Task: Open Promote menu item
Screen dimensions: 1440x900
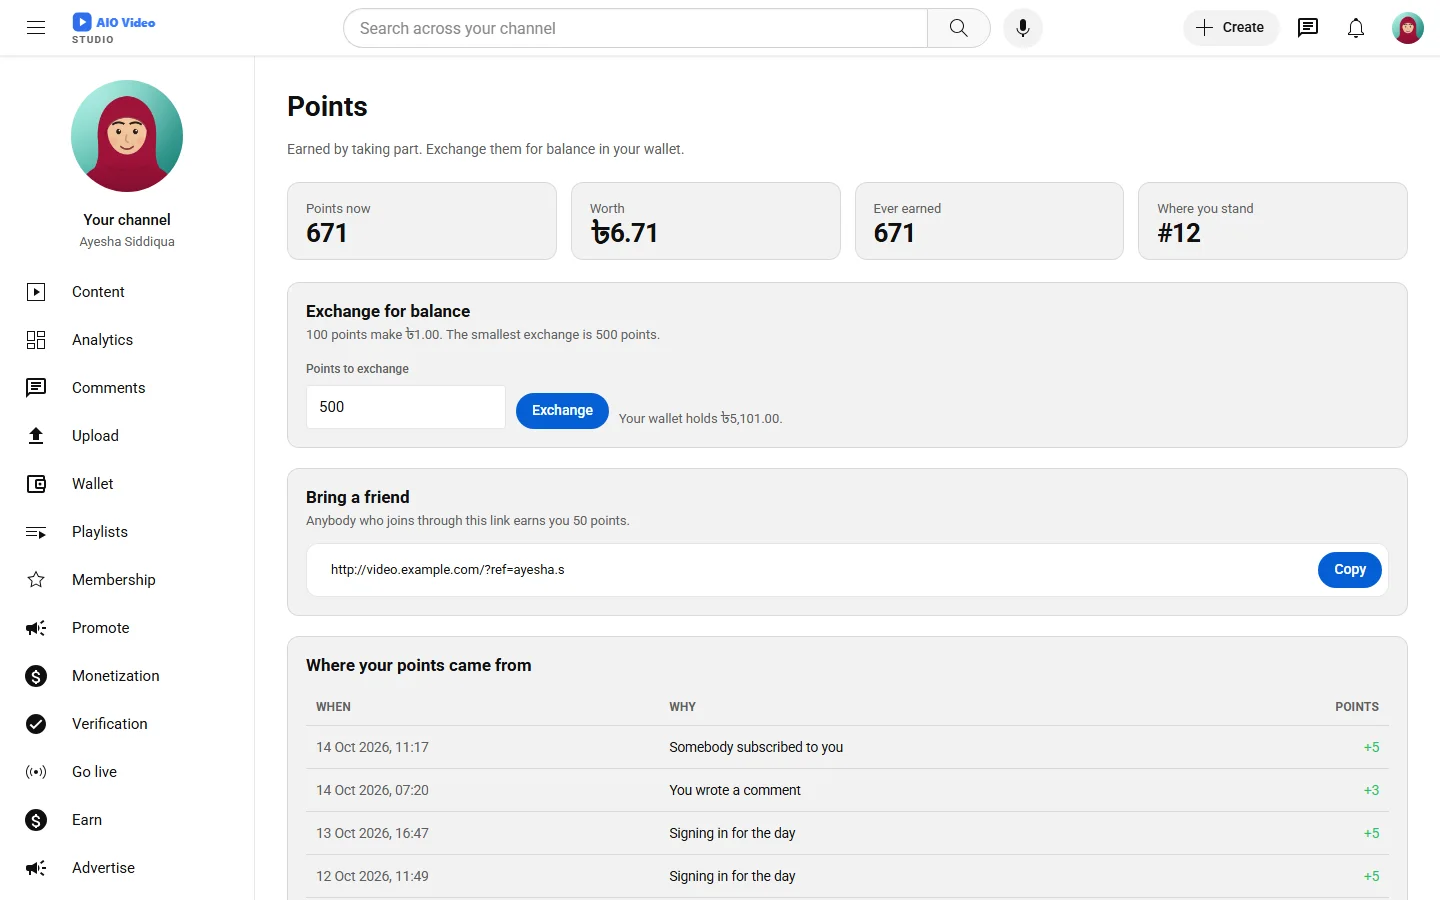Action: tap(127, 628)
